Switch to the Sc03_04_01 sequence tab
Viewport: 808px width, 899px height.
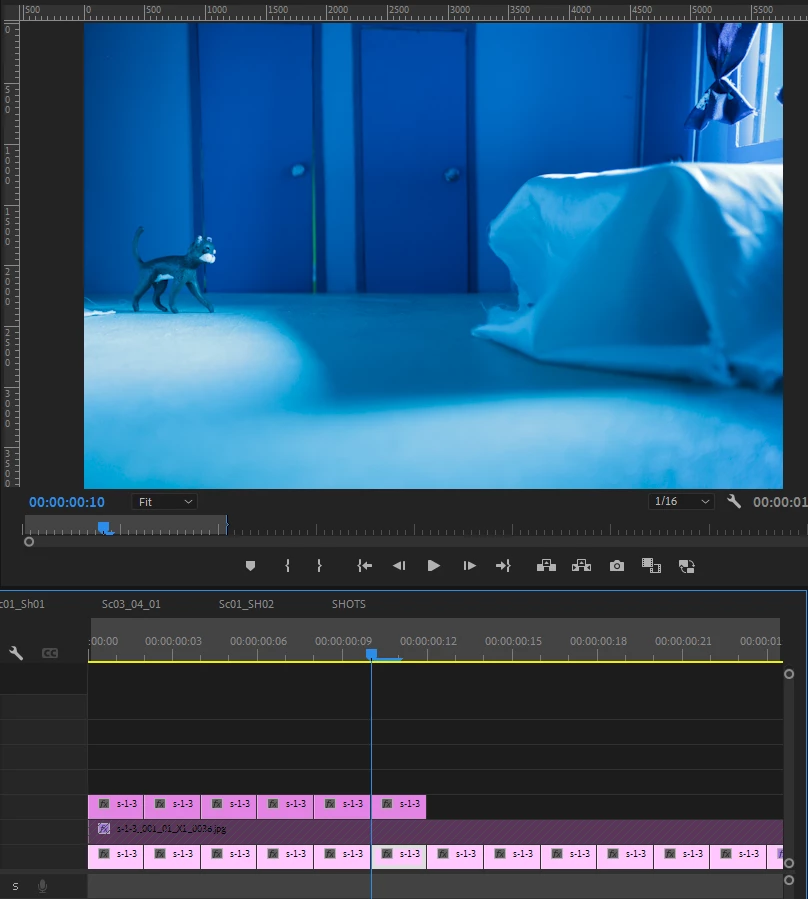tap(131, 604)
